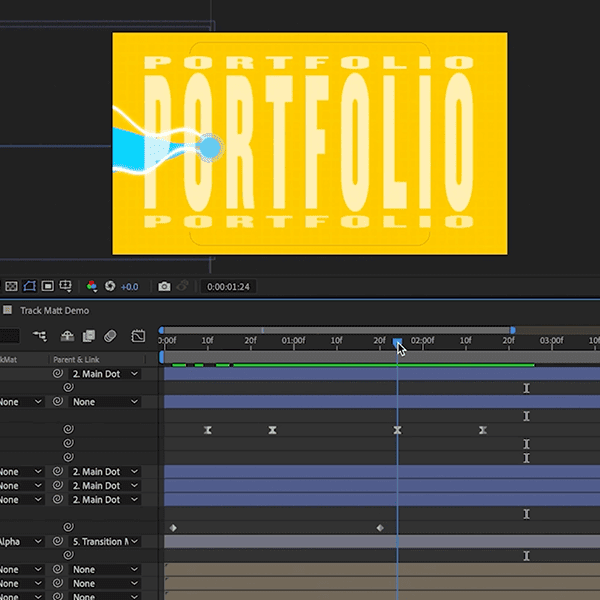Enable the Motion Blur icon

111,336
